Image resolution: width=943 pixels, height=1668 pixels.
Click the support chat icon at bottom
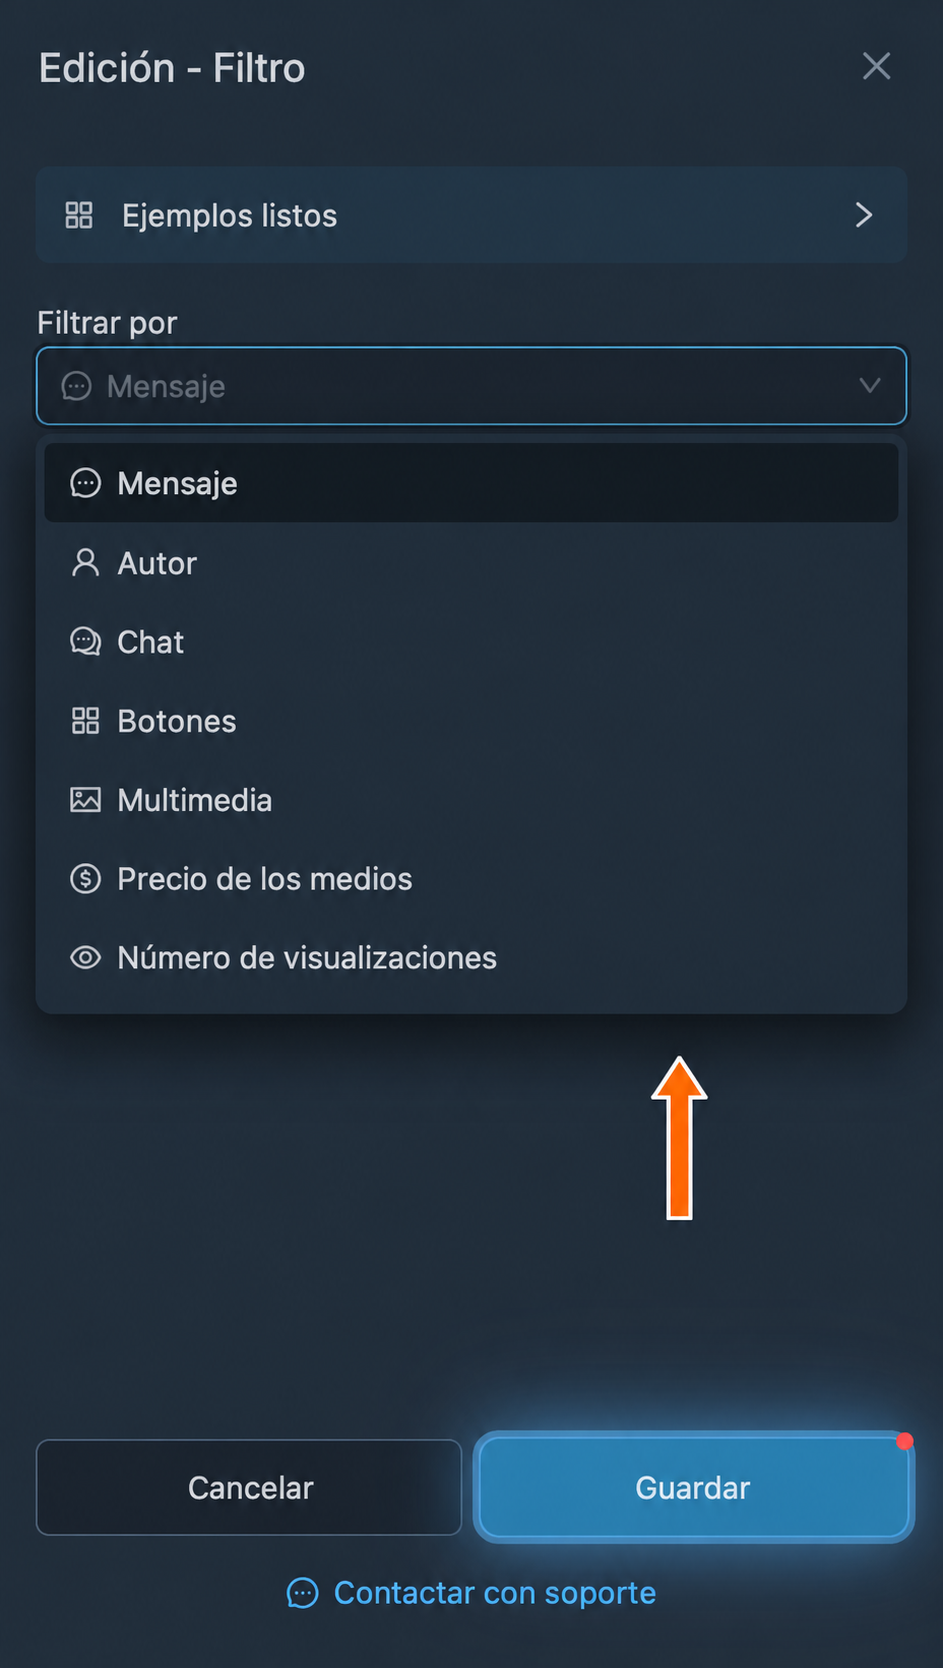coord(303,1593)
